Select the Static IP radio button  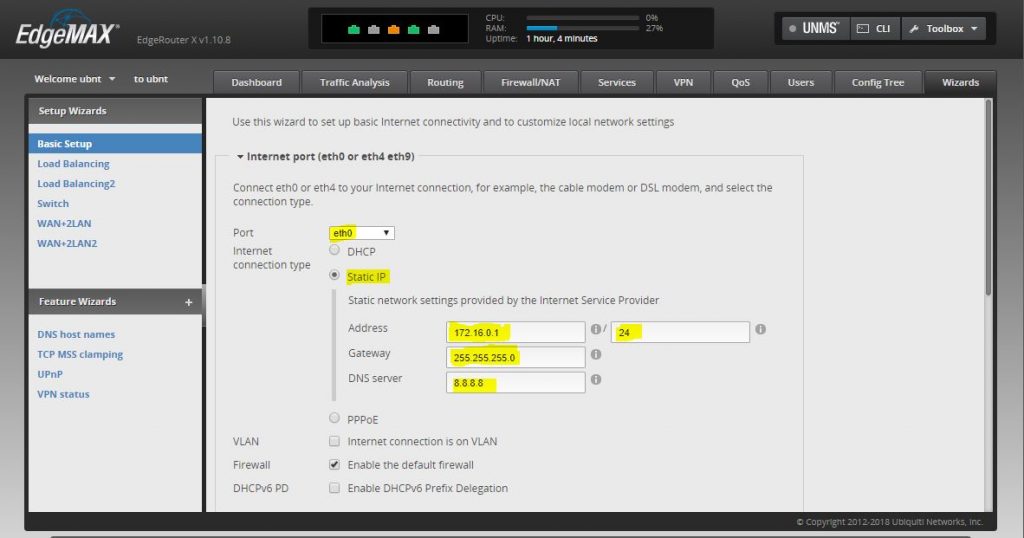334,275
